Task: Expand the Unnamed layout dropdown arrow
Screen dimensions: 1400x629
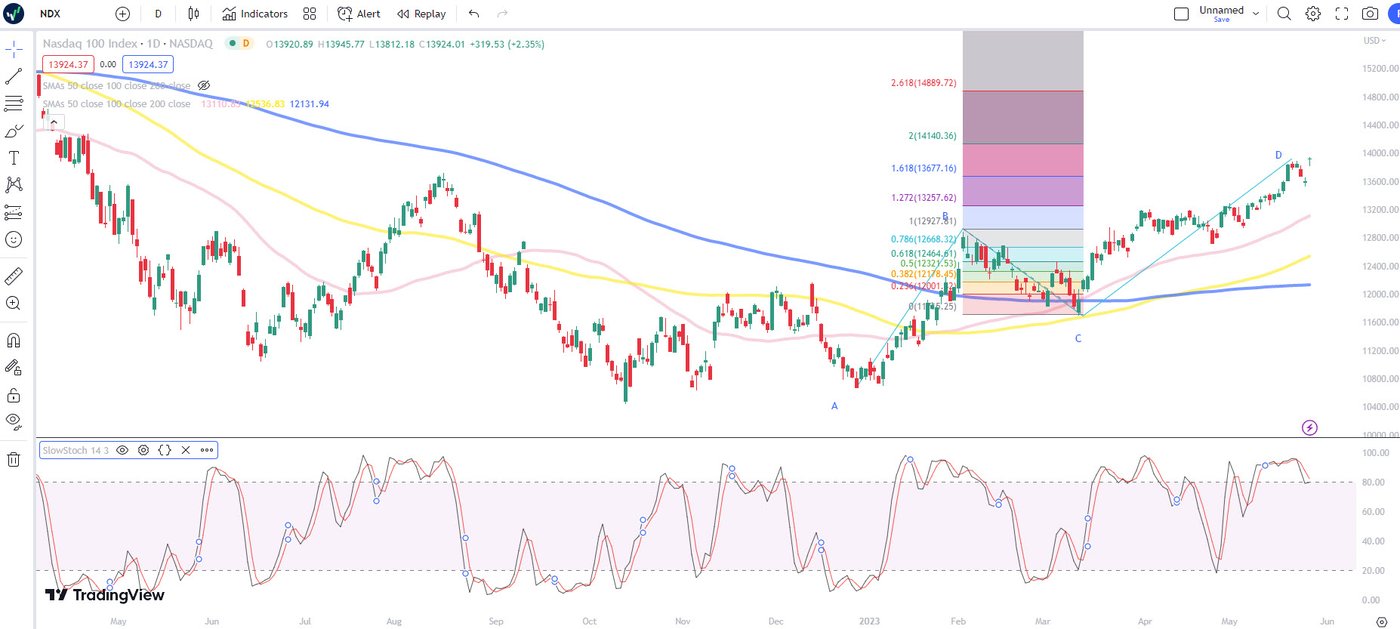Action: pyautogui.click(x=1256, y=14)
